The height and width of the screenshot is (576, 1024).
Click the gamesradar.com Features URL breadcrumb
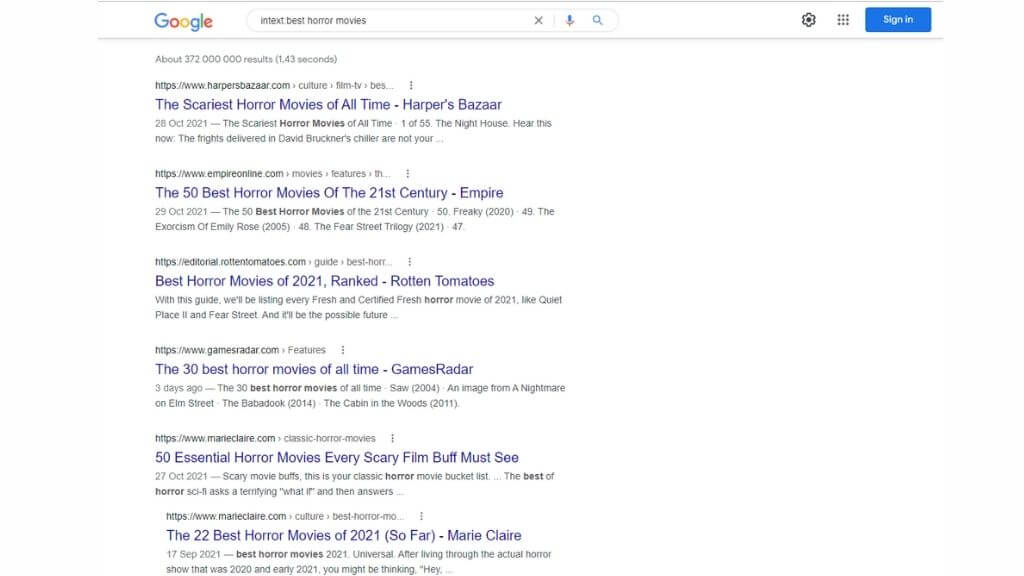click(240, 350)
